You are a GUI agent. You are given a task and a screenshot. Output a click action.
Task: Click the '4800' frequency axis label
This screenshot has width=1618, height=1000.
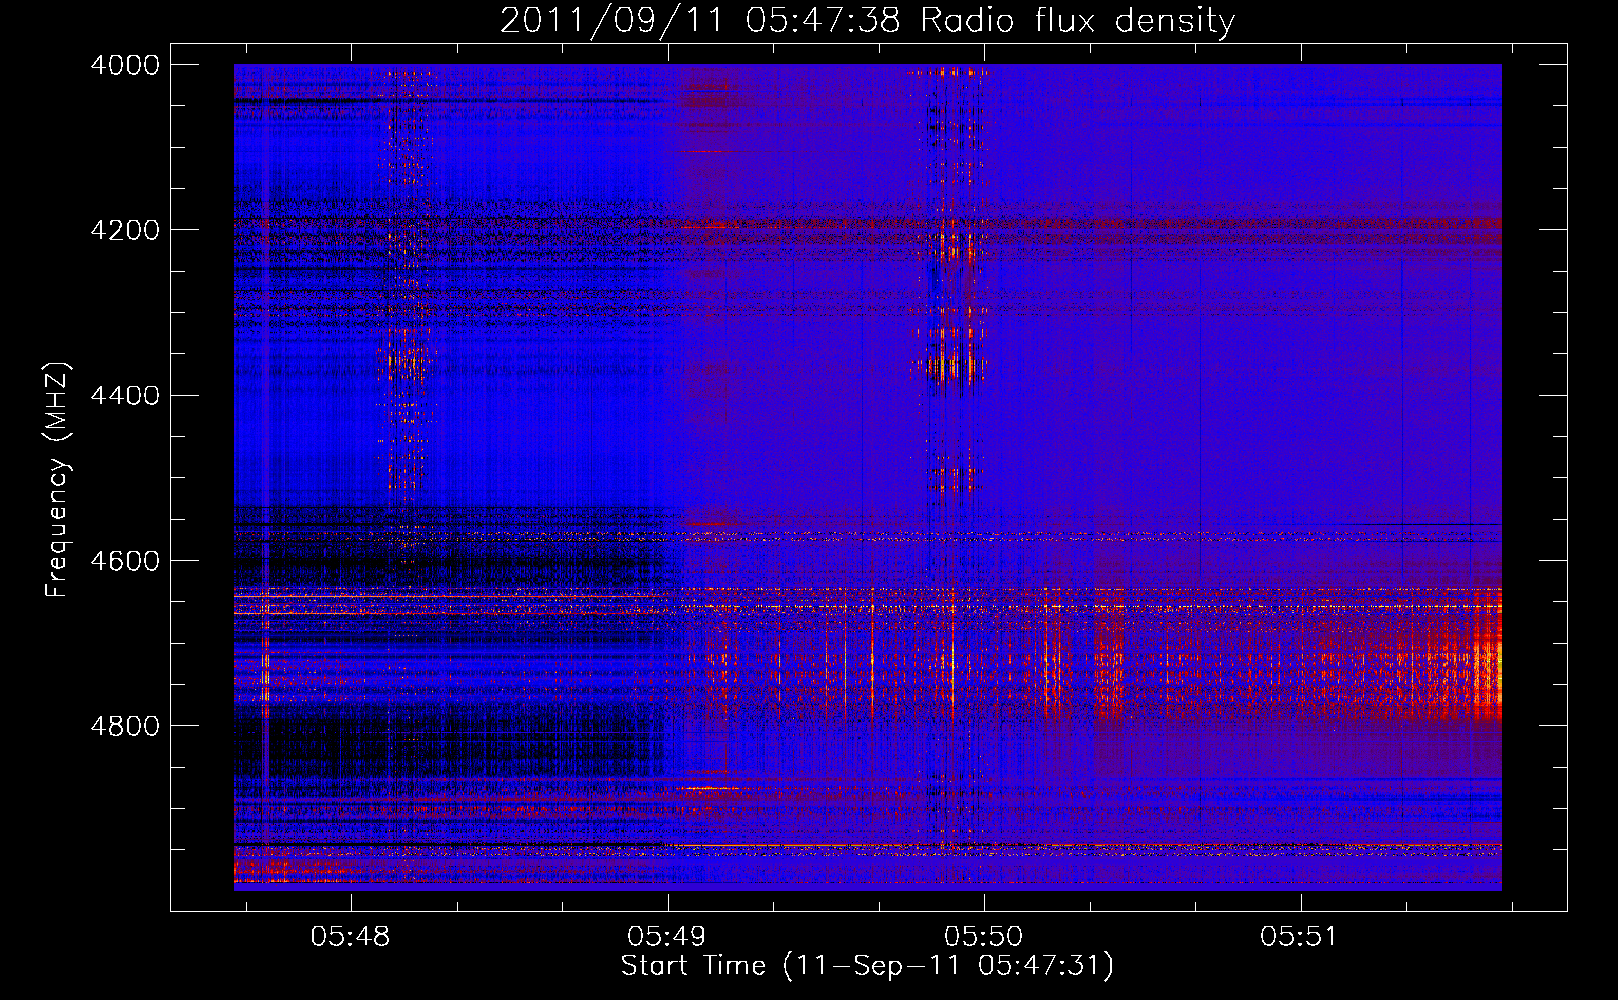tap(125, 726)
